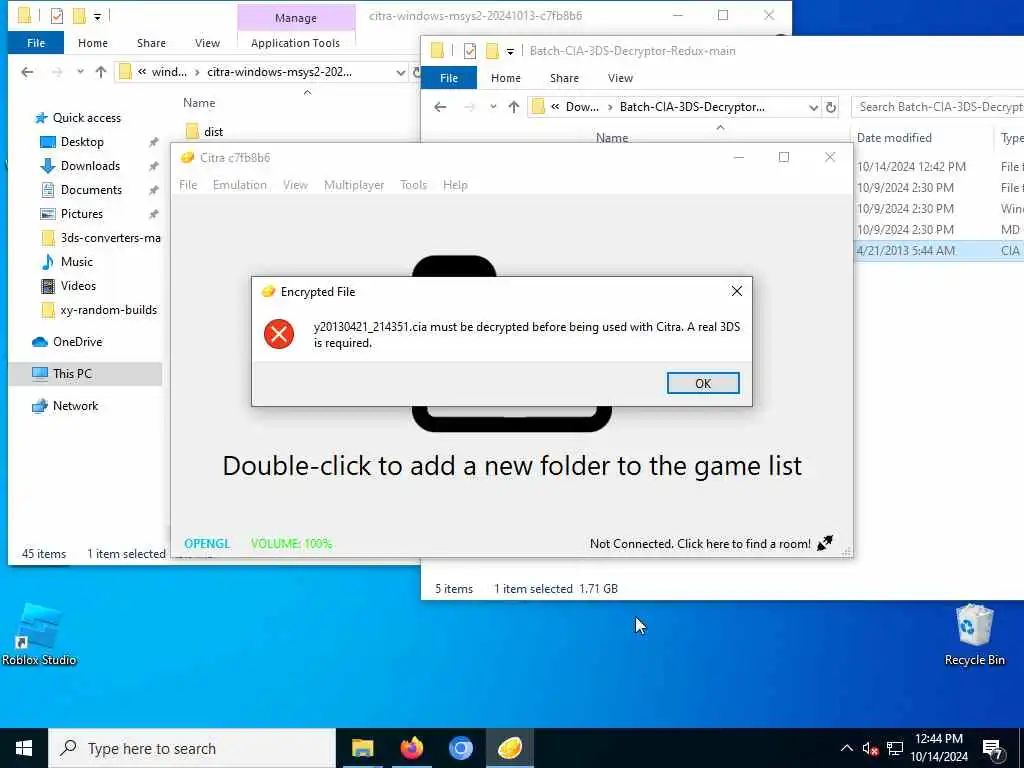Open View tab in citra-windows Explorer window
Screen dimensions: 1024x768
coord(207,43)
